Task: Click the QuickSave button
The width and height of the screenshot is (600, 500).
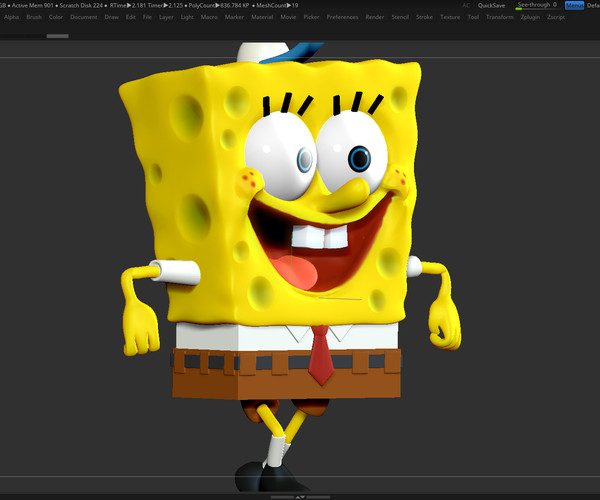Action: pyautogui.click(x=491, y=5)
